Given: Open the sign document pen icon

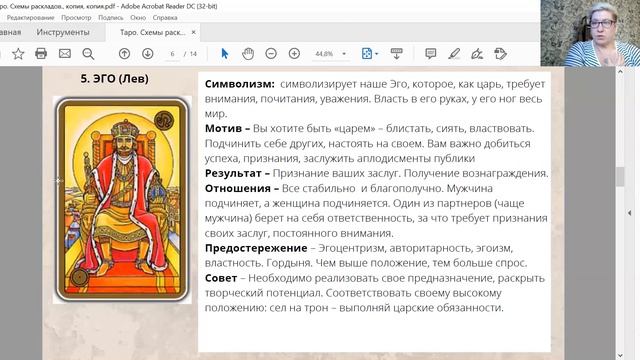Looking at the screenshot, I should (477, 53).
